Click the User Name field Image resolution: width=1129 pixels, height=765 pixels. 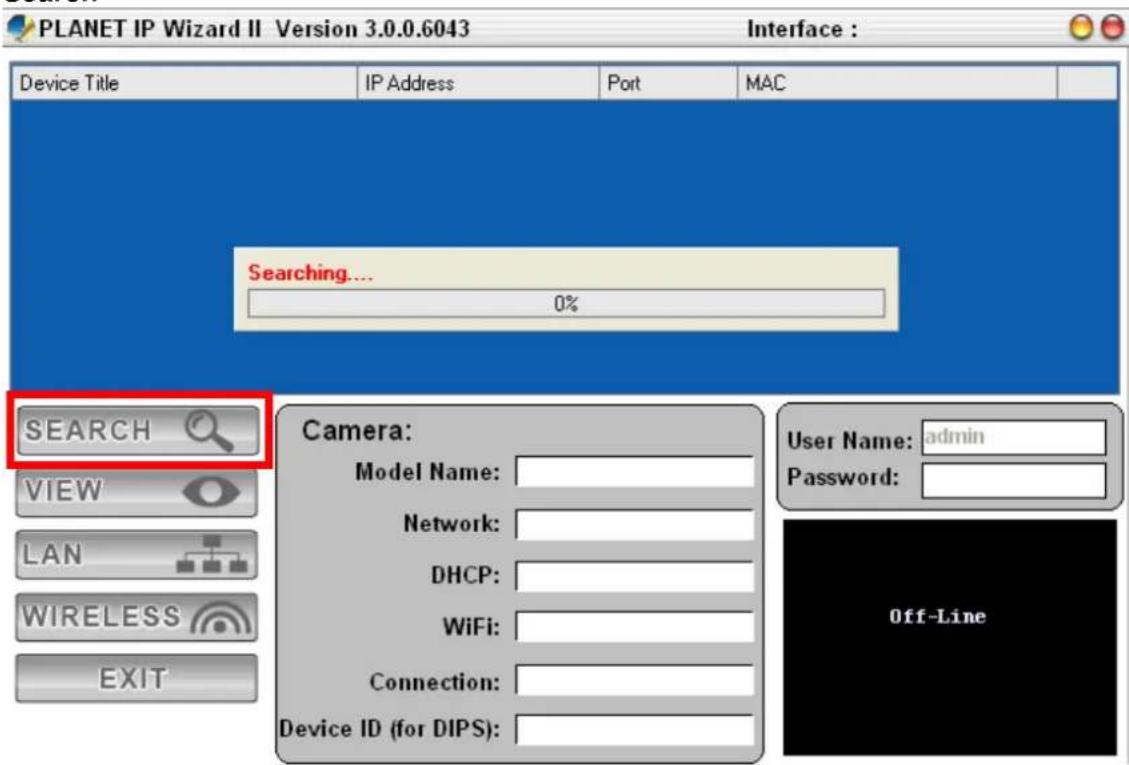(1014, 437)
